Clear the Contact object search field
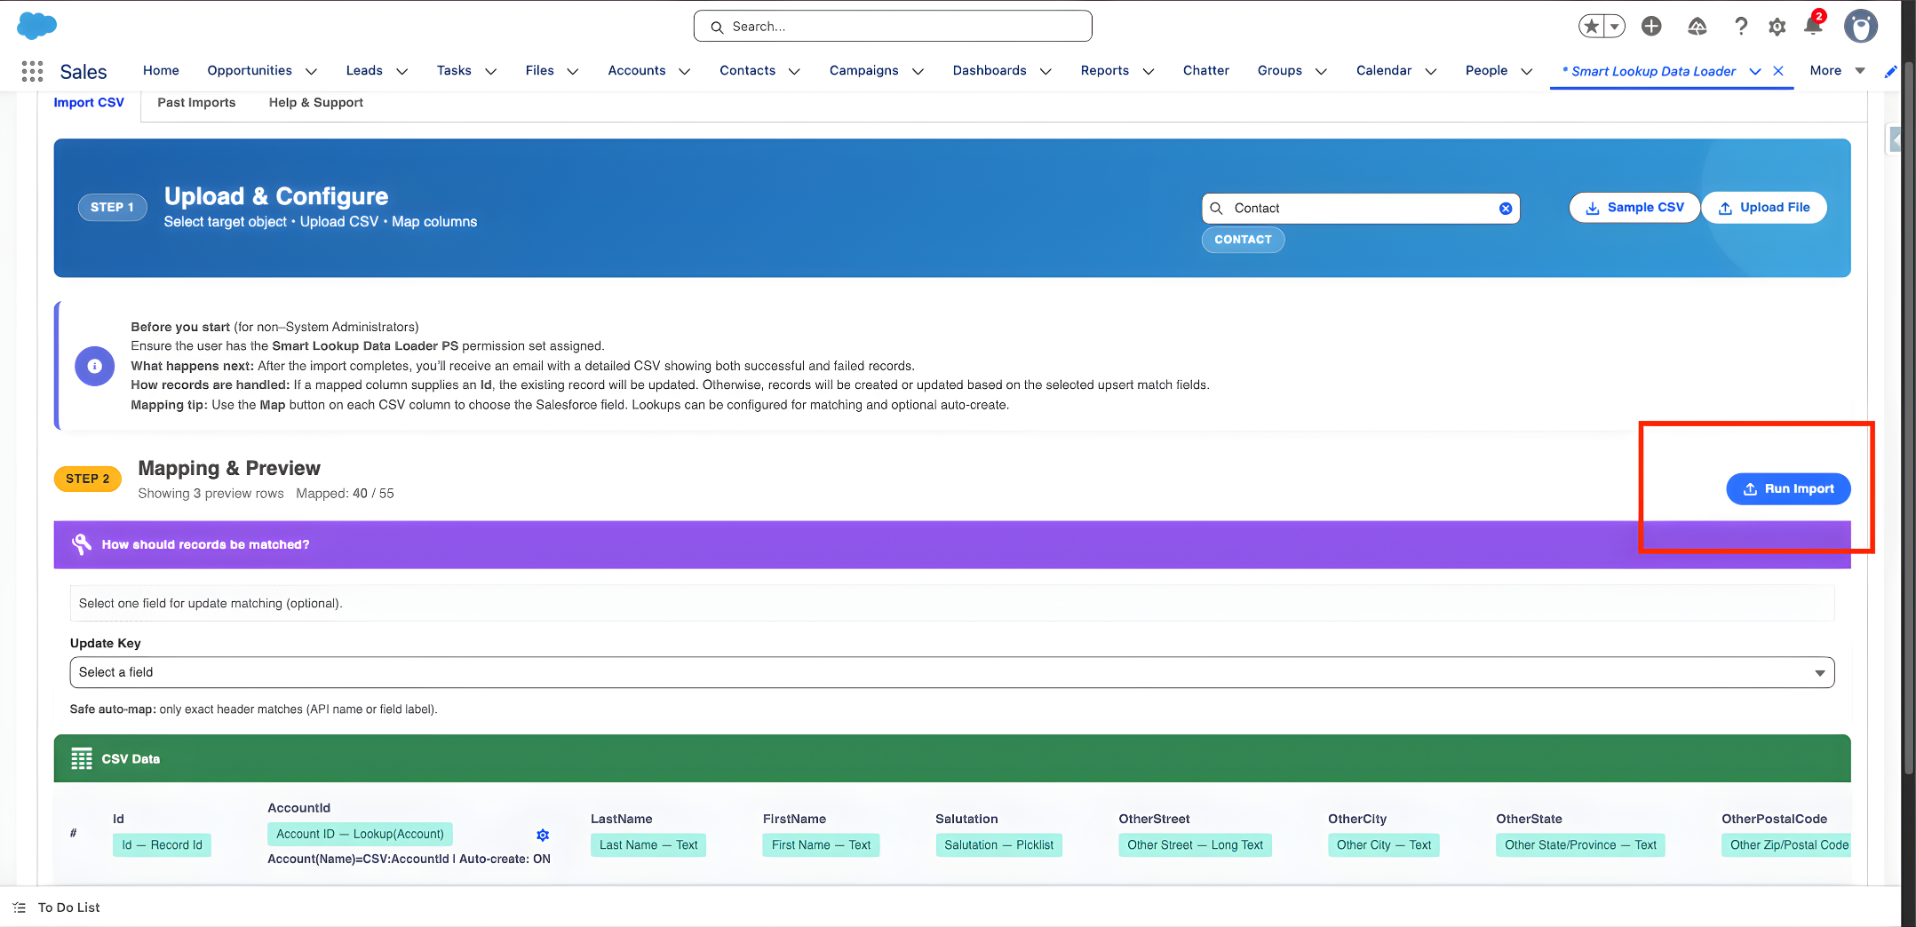1916x927 pixels. [1505, 208]
